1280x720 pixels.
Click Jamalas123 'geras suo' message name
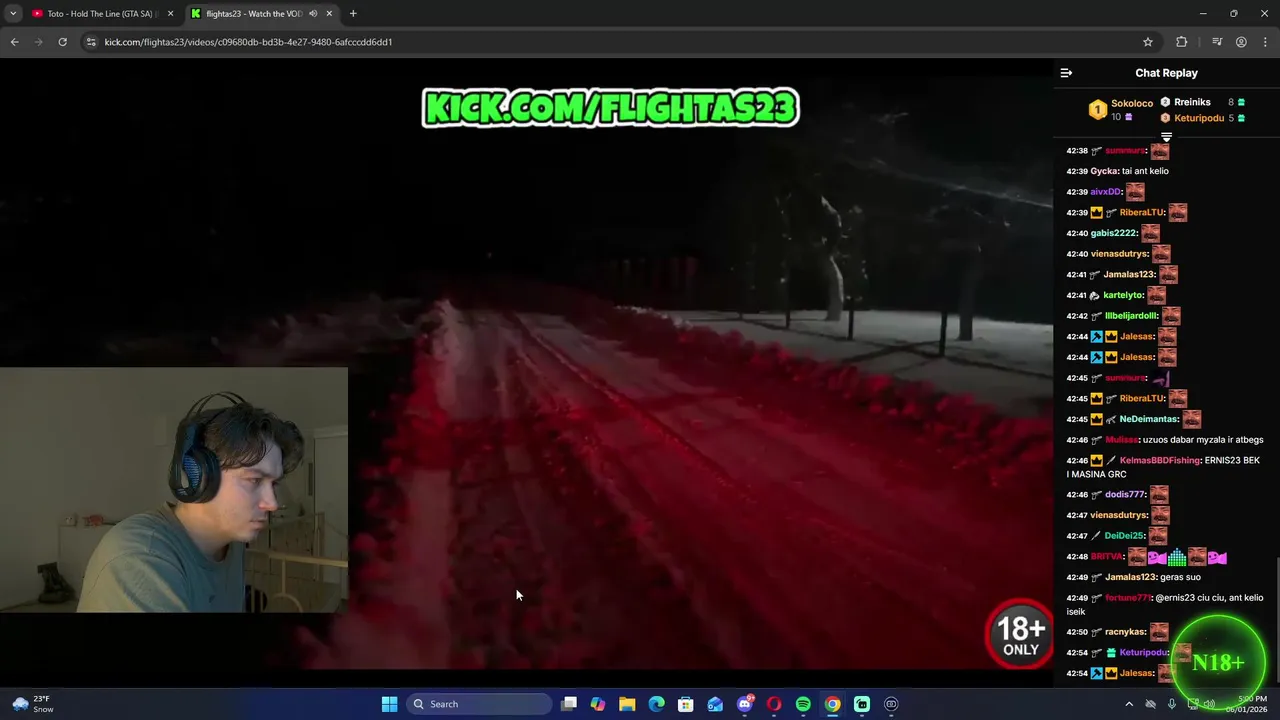[1129, 577]
